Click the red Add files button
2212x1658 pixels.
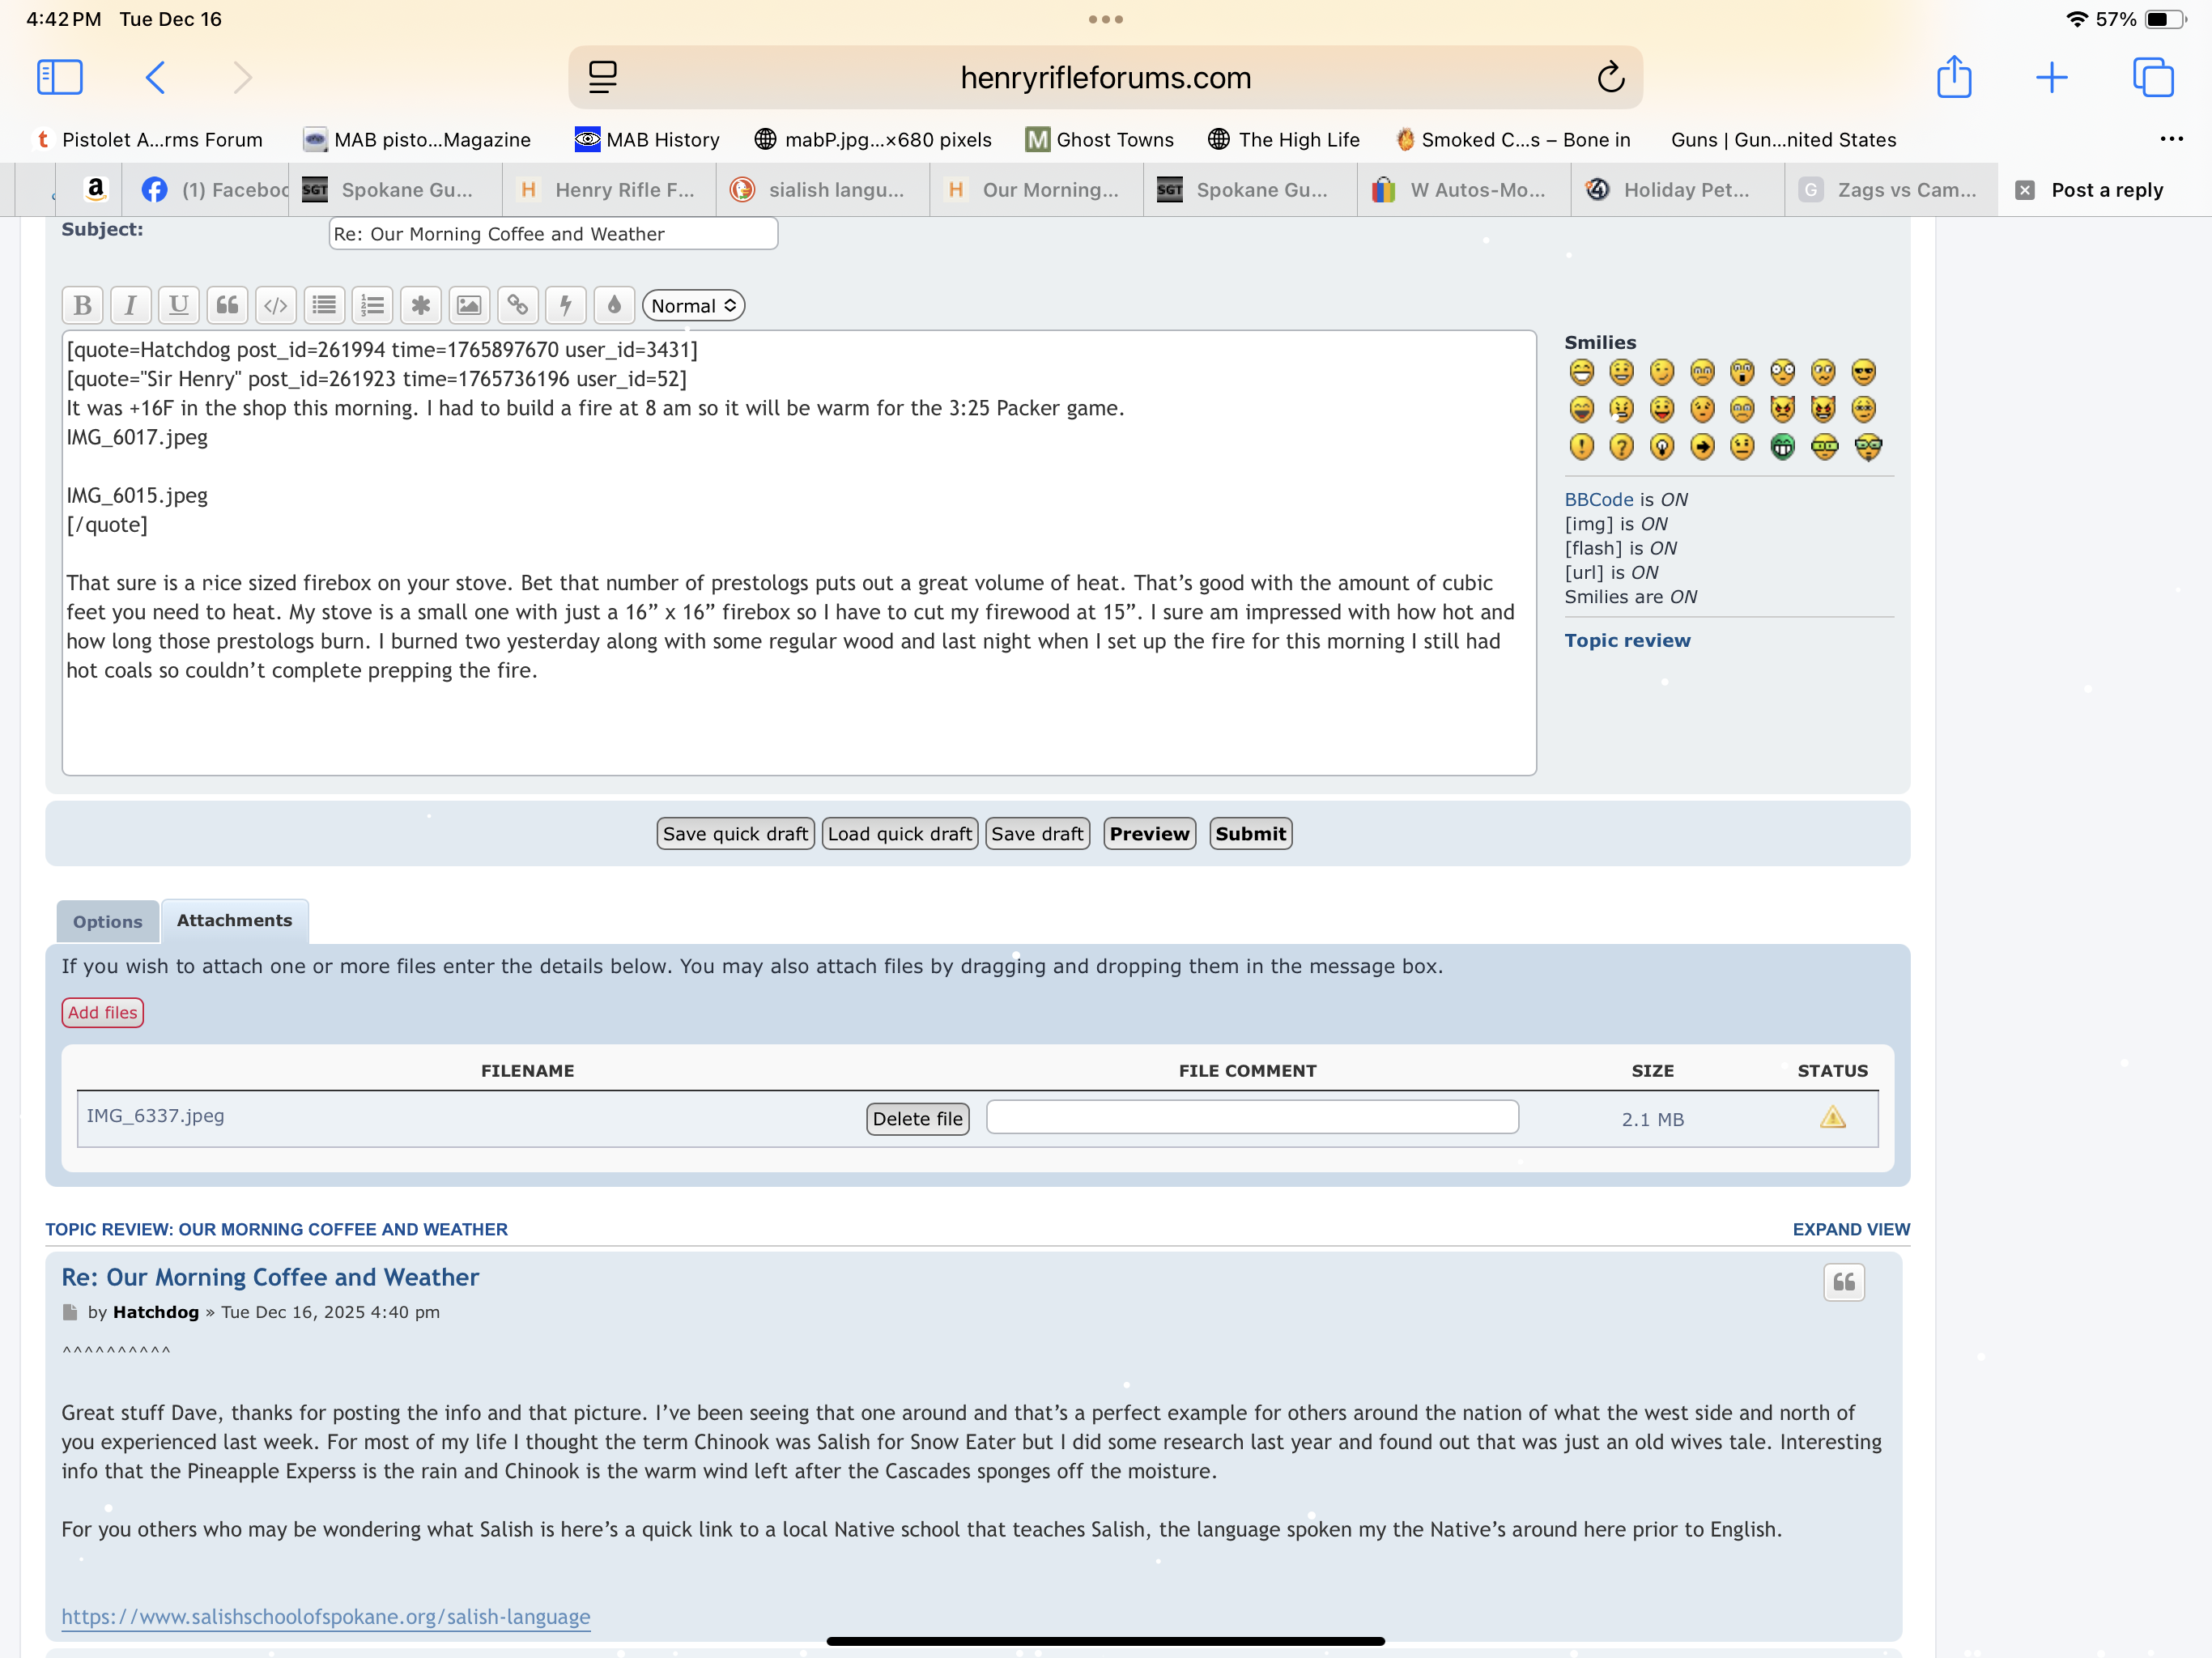102,1012
